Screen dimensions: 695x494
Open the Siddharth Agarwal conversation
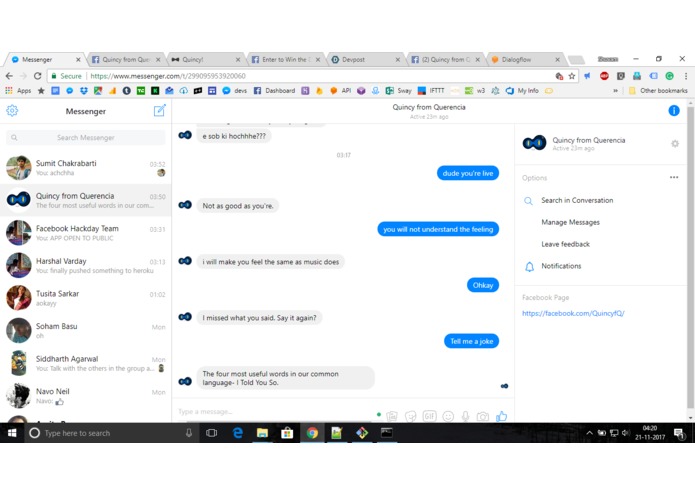click(x=86, y=363)
